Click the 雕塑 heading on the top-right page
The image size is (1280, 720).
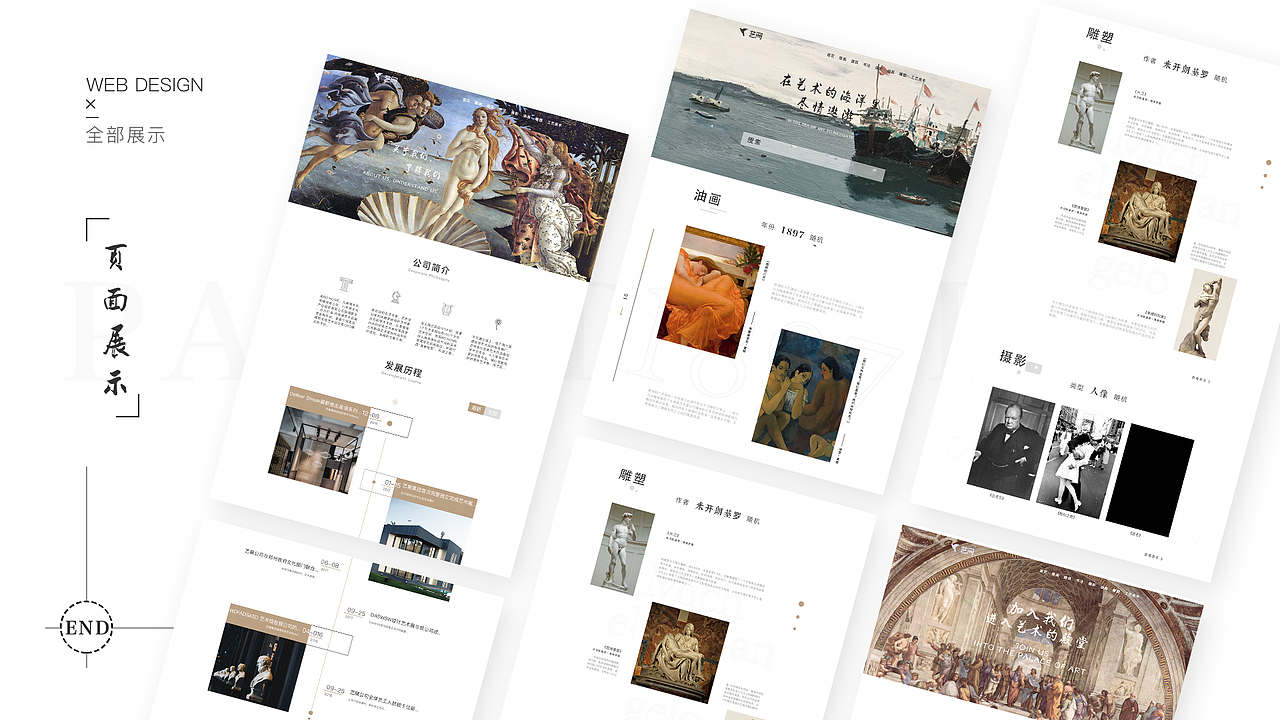[1100, 34]
